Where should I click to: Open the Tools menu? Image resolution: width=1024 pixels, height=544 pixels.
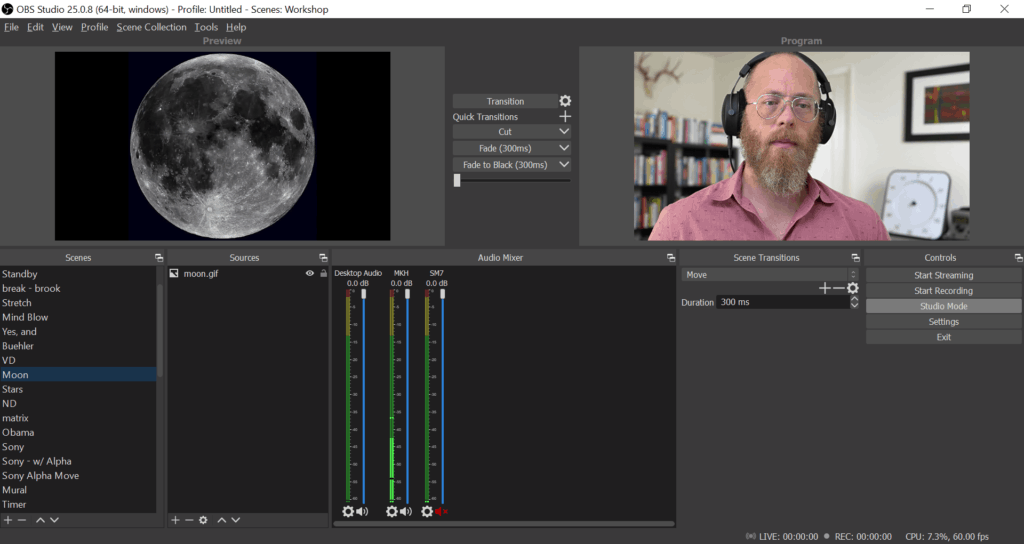[206, 27]
